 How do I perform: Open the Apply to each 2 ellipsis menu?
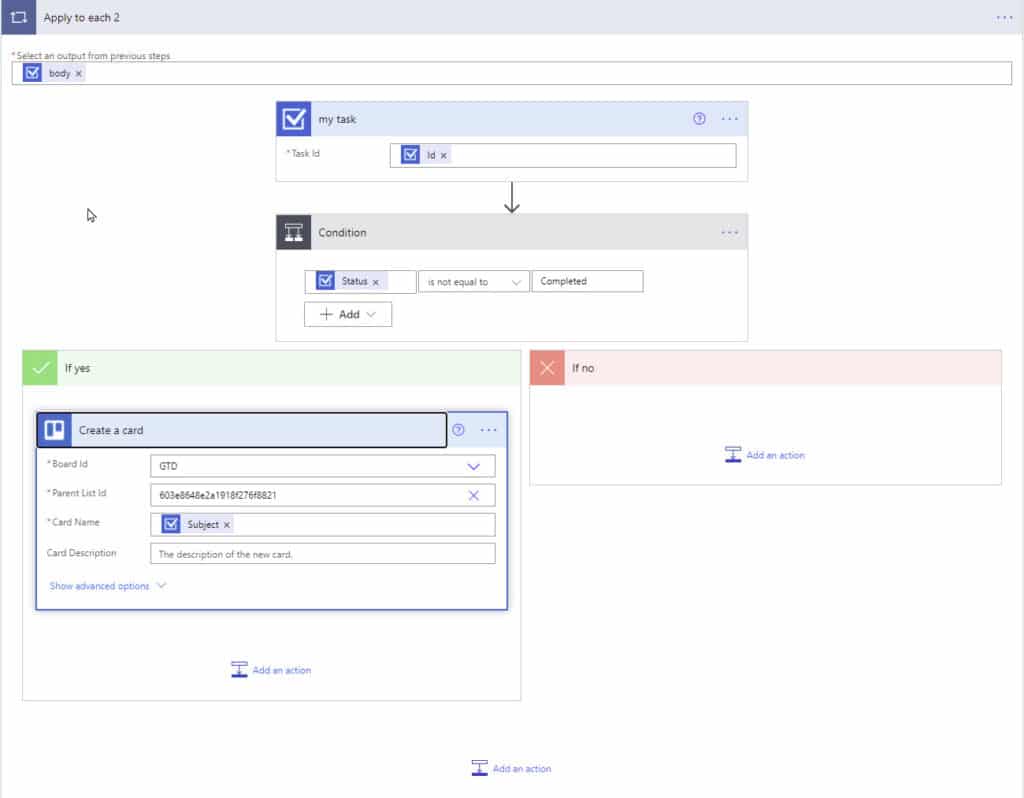pyautogui.click(x=1004, y=18)
